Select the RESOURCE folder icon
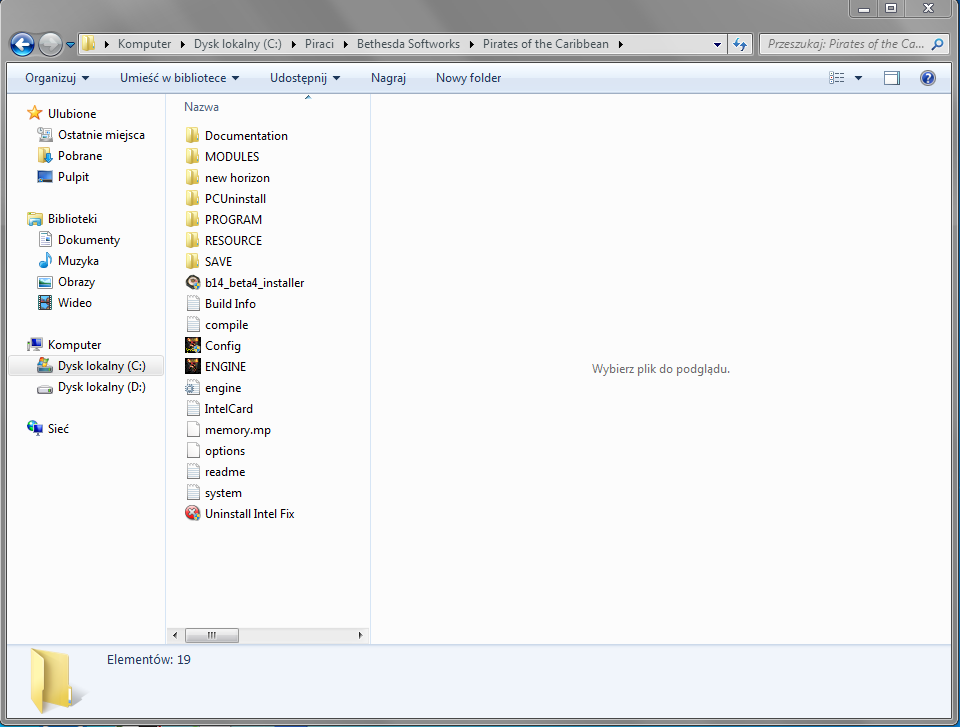960x727 pixels. pyautogui.click(x=192, y=240)
